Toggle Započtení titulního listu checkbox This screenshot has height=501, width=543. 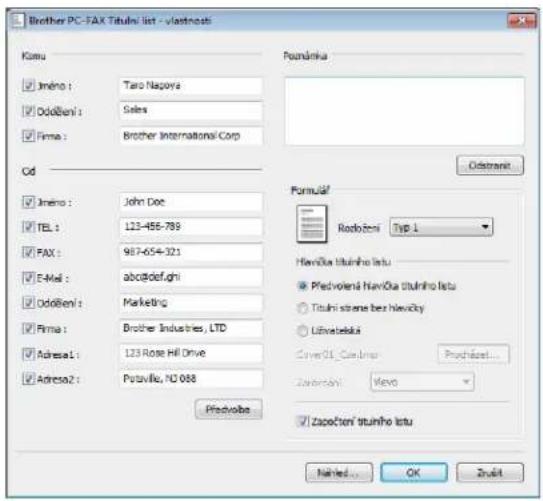point(303,421)
